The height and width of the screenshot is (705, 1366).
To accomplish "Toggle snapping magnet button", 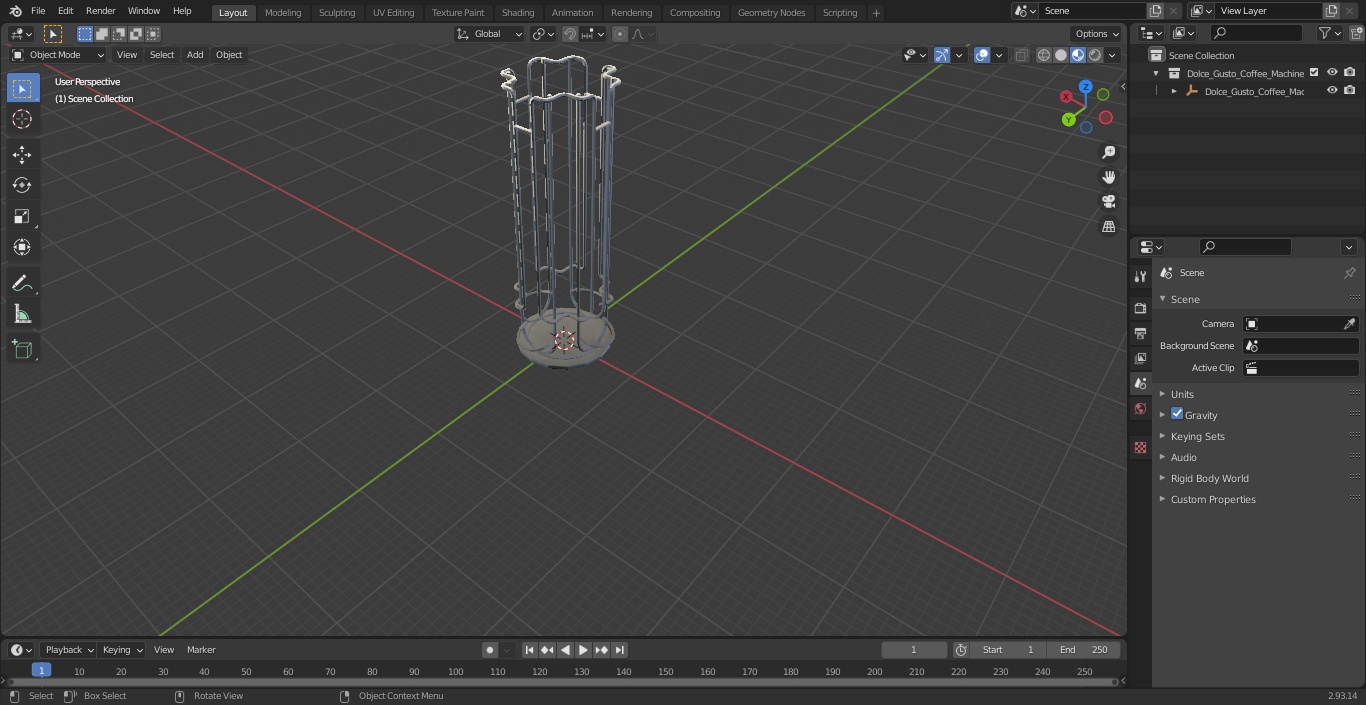I will [570, 34].
